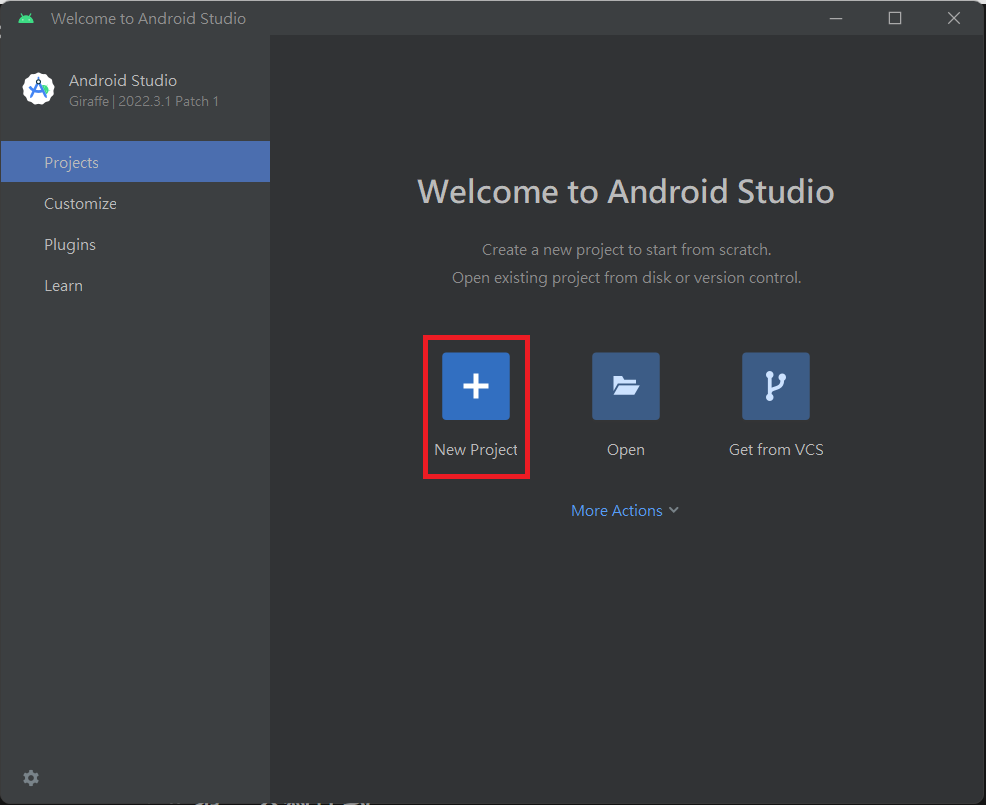The height and width of the screenshot is (805, 986).
Task: Click the New Project plus icon
Action: point(475,386)
